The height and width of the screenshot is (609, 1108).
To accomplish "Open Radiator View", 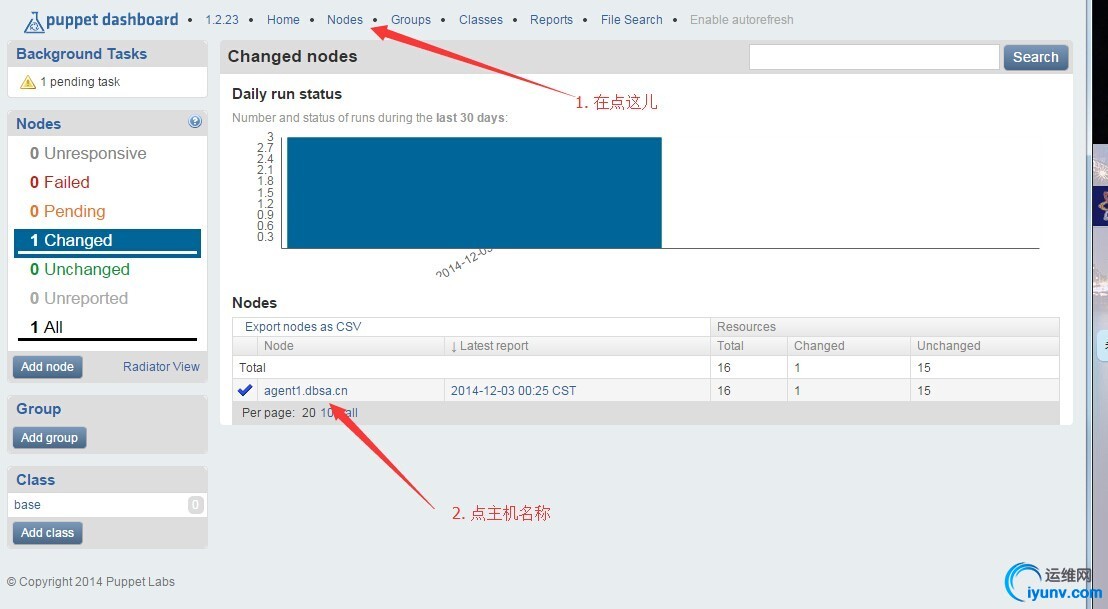I will pyautogui.click(x=161, y=367).
